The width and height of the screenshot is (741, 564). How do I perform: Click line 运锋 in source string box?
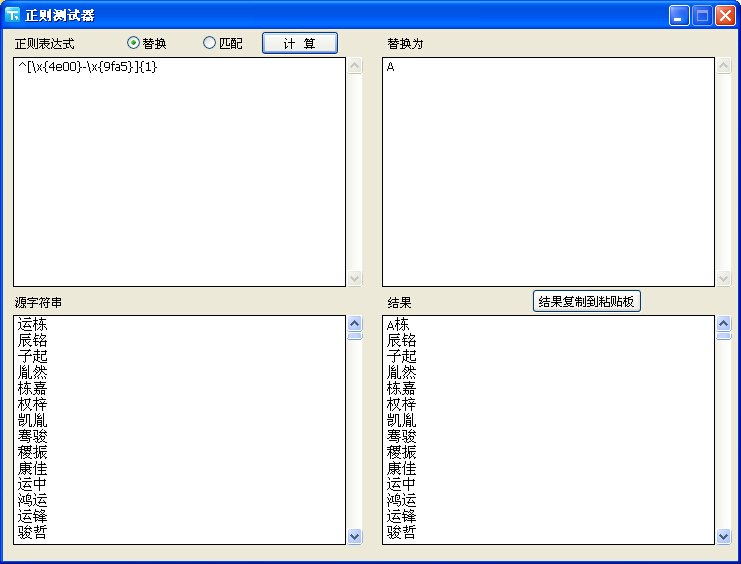tap(33, 517)
